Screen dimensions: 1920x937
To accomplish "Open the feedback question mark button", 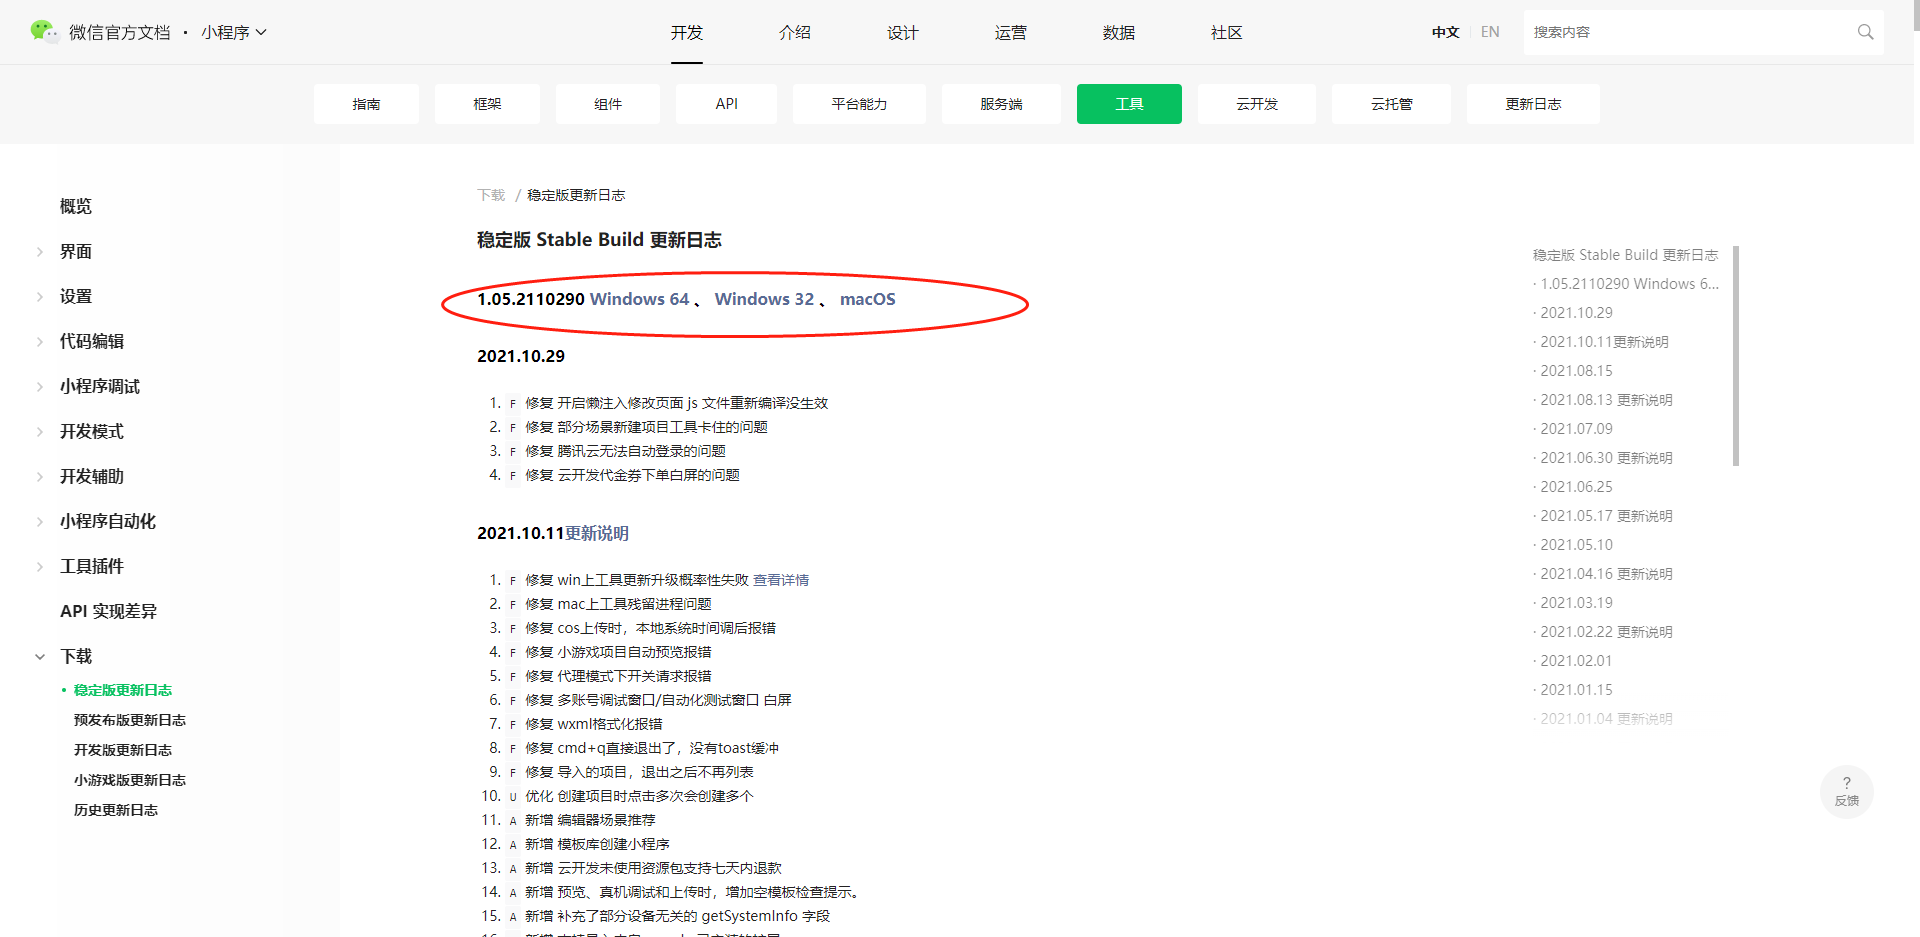I will tap(1846, 791).
